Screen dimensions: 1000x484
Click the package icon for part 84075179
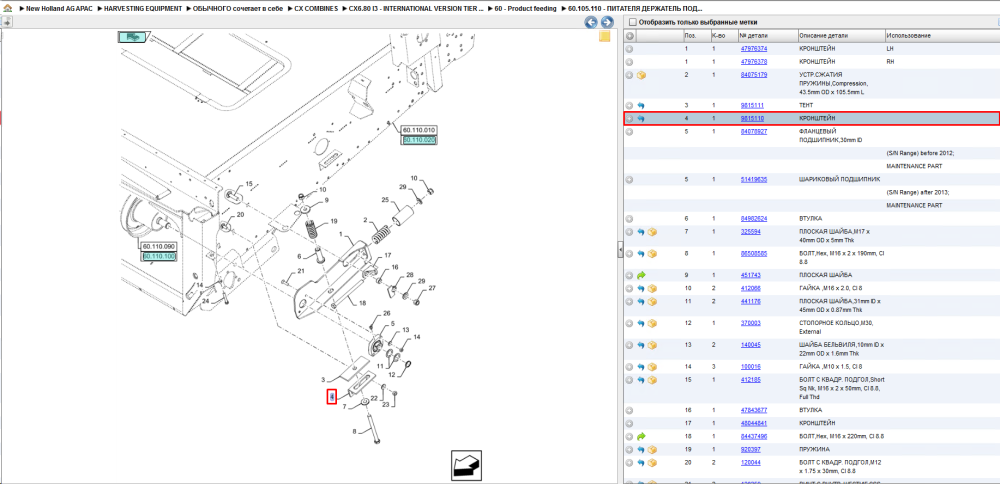(642, 75)
